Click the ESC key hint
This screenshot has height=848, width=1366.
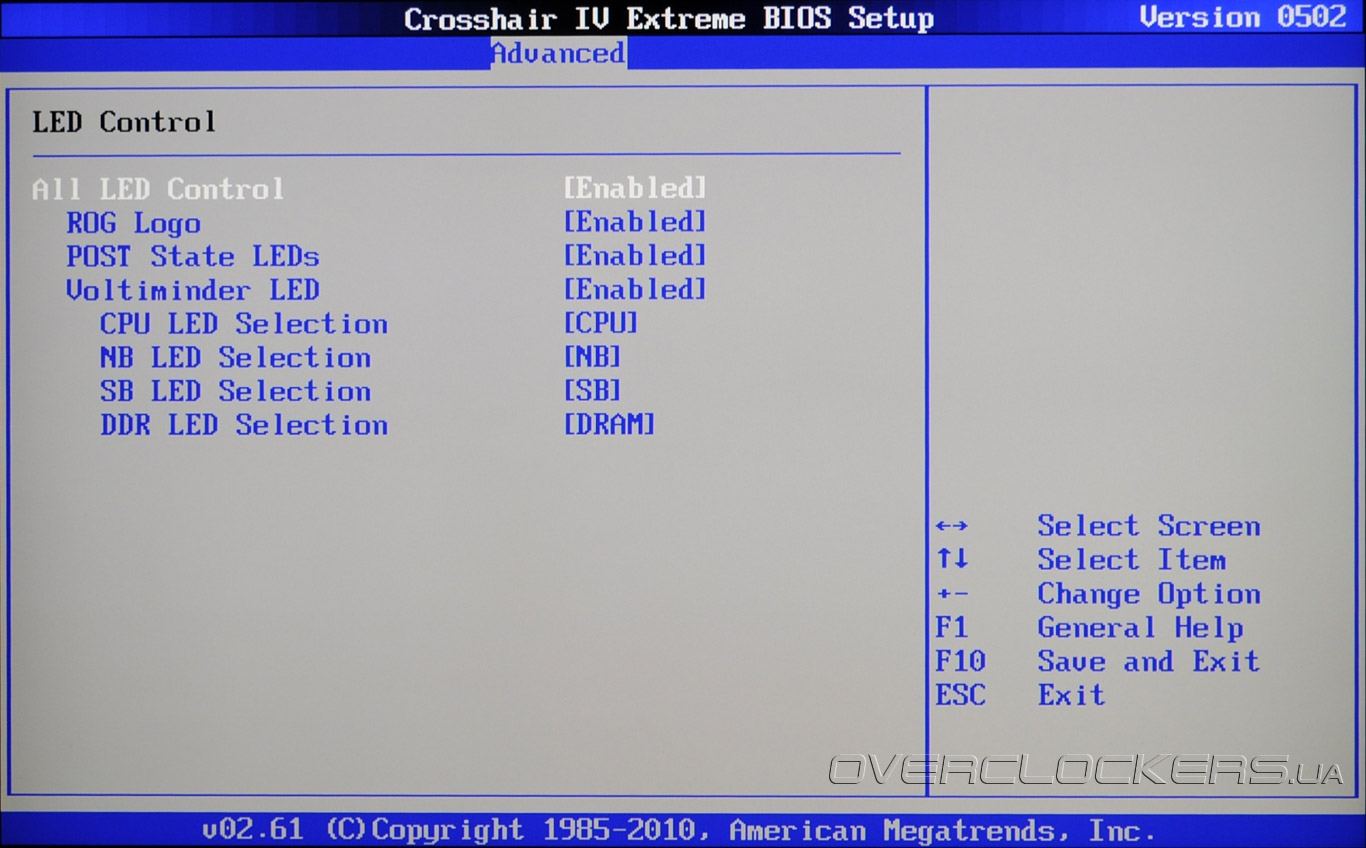[960, 695]
